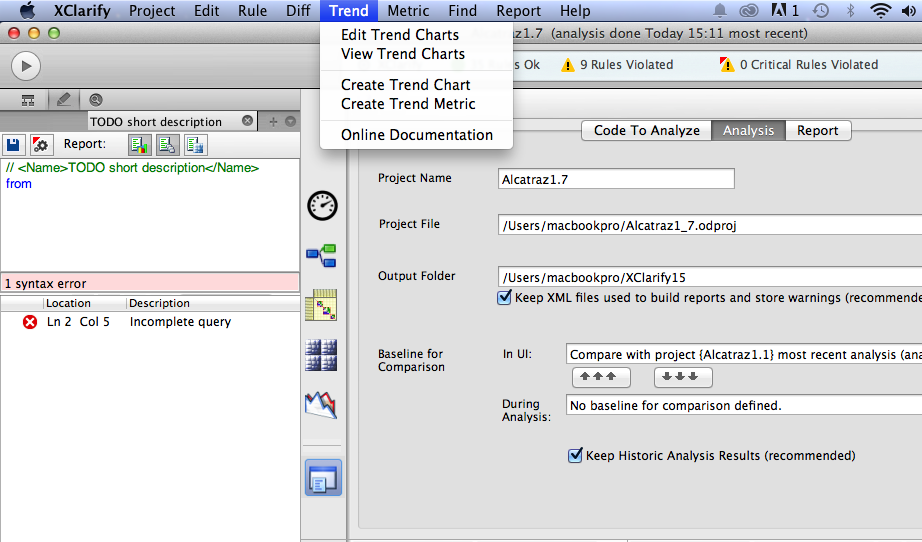Toggle the report chart icon with colored bars

(139, 145)
